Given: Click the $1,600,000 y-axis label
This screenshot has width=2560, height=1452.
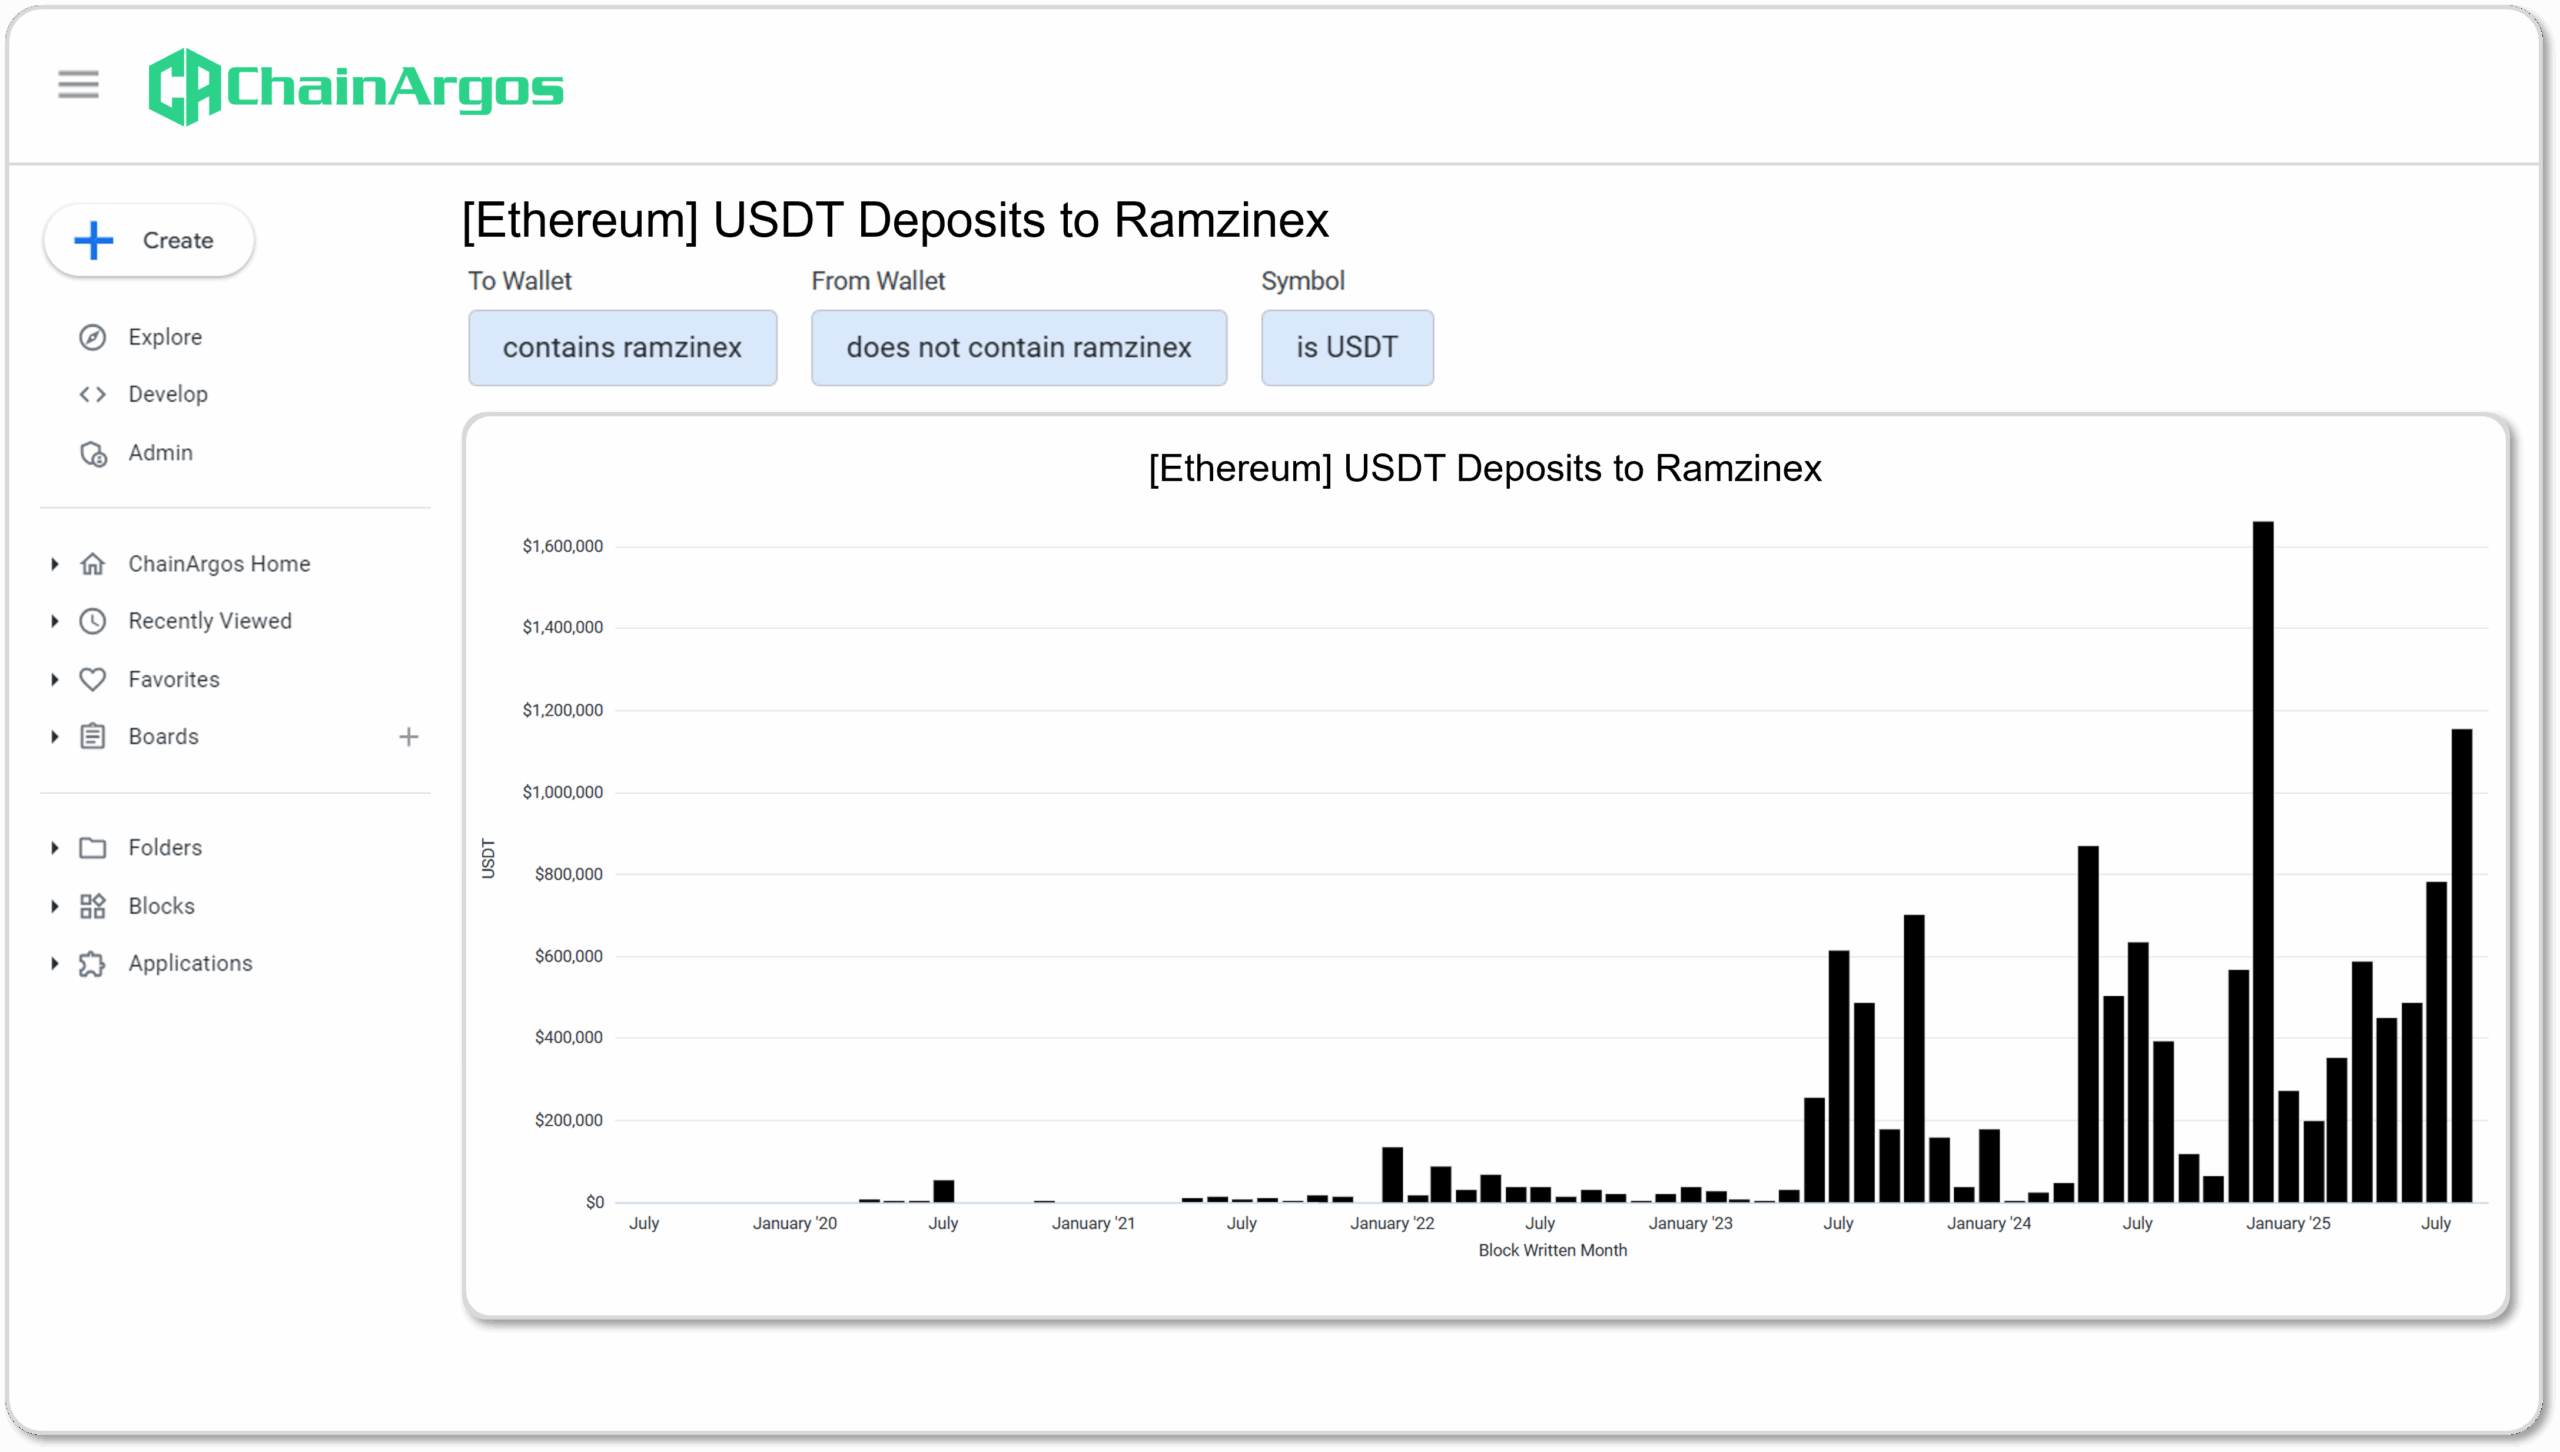Looking at the screenshot, I should pos(563,547).
